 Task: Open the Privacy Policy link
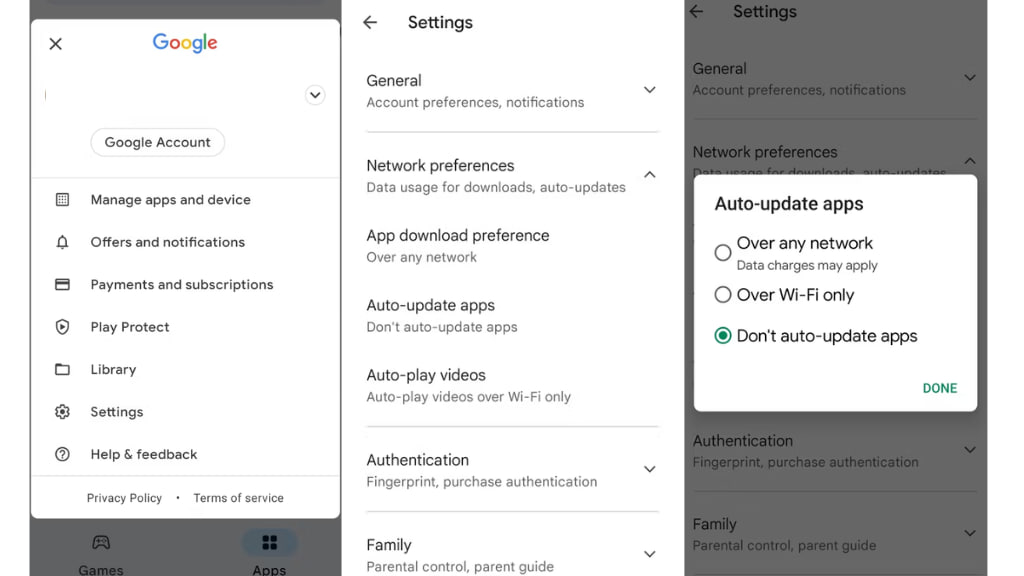pos(124,498)
